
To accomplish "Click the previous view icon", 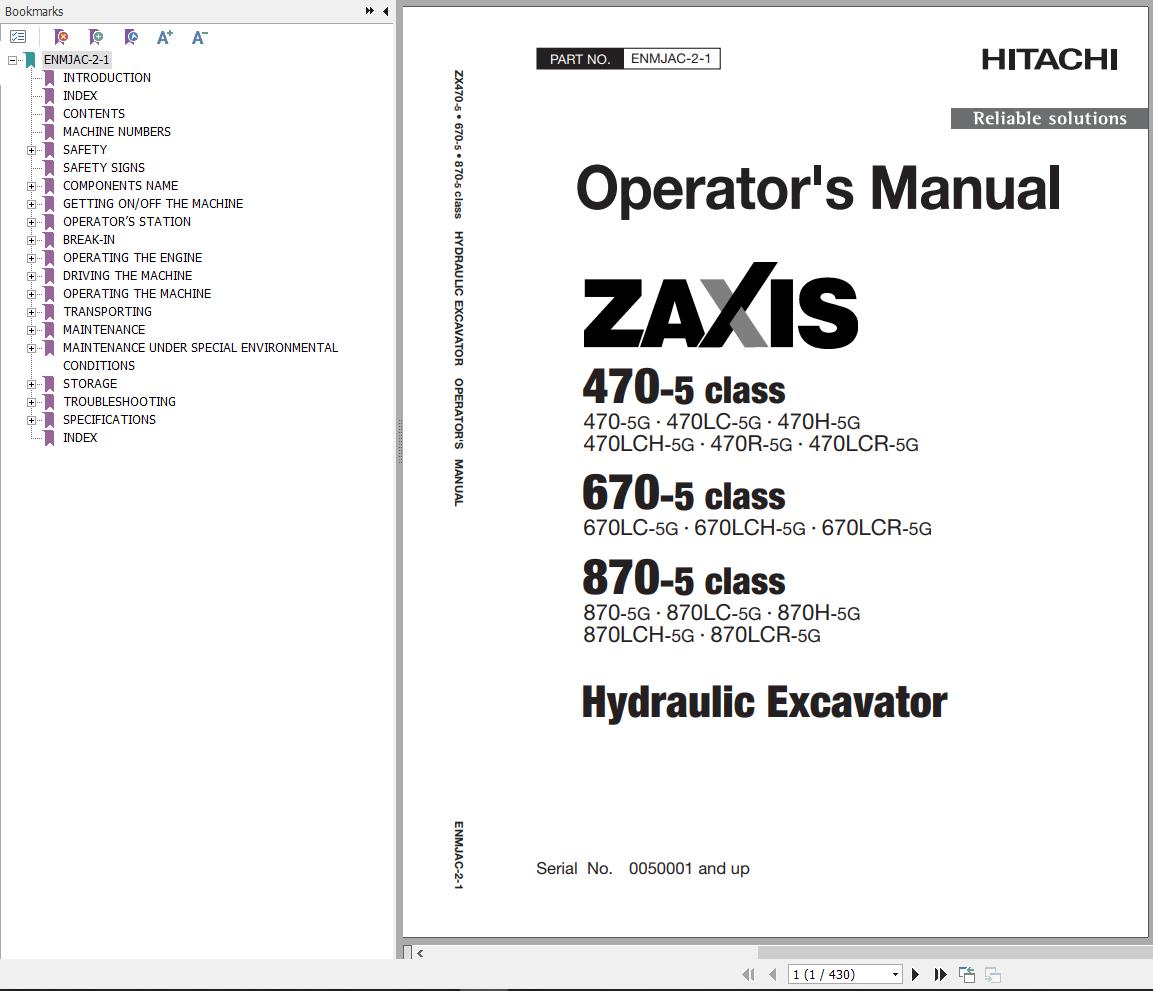I will pos(967,975).
